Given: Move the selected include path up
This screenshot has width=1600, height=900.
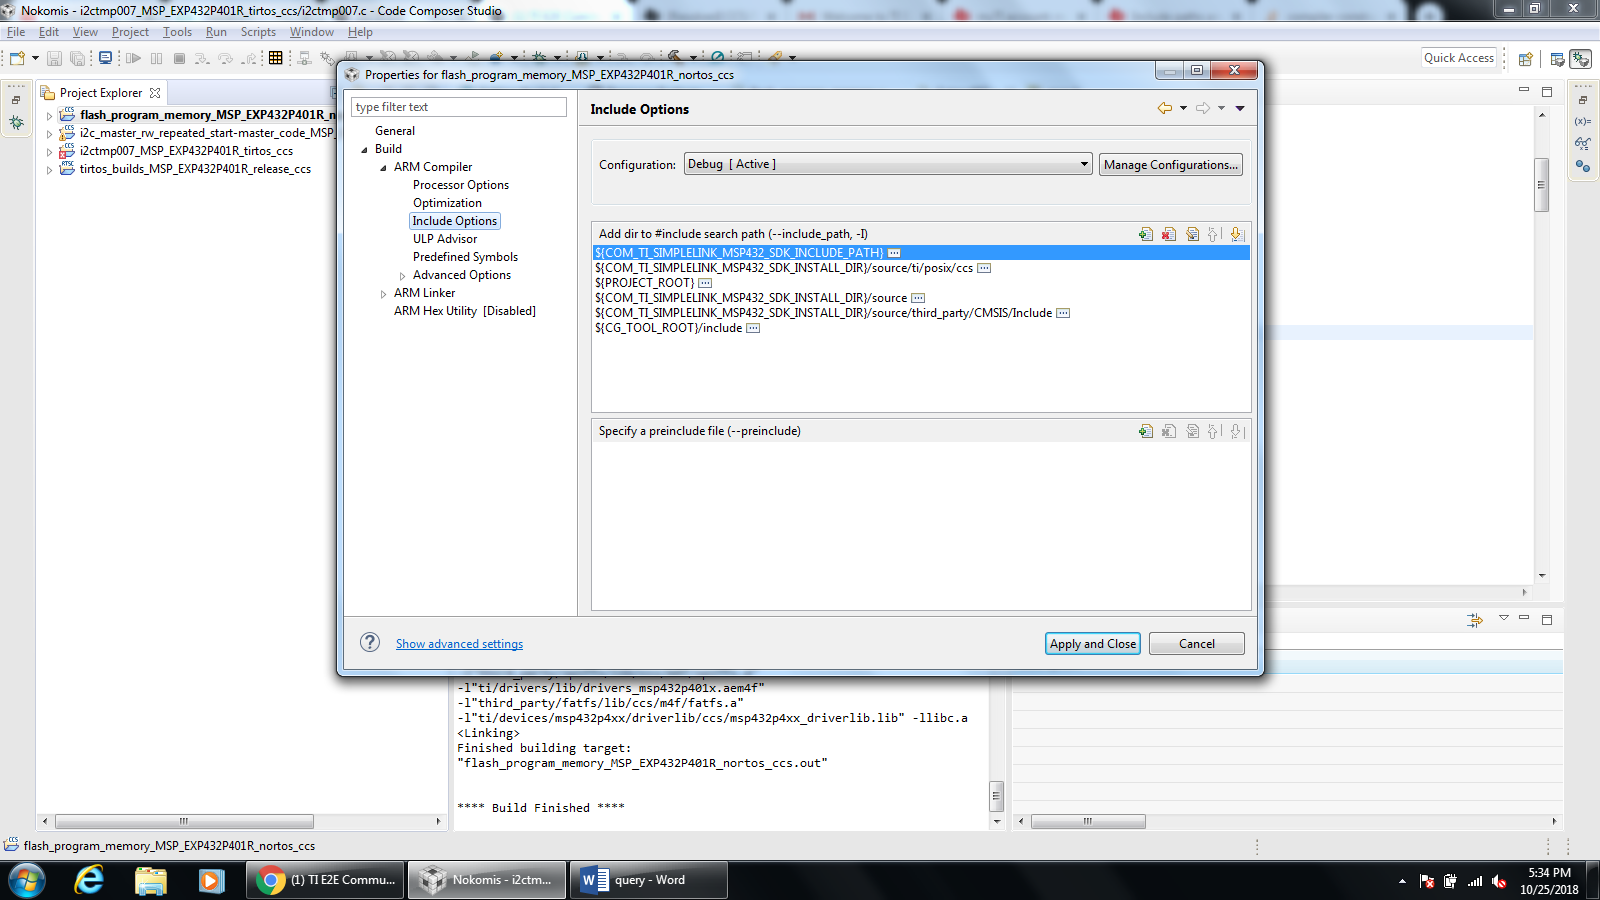Looking at the screenshot, I should (x=1214, y=234).
